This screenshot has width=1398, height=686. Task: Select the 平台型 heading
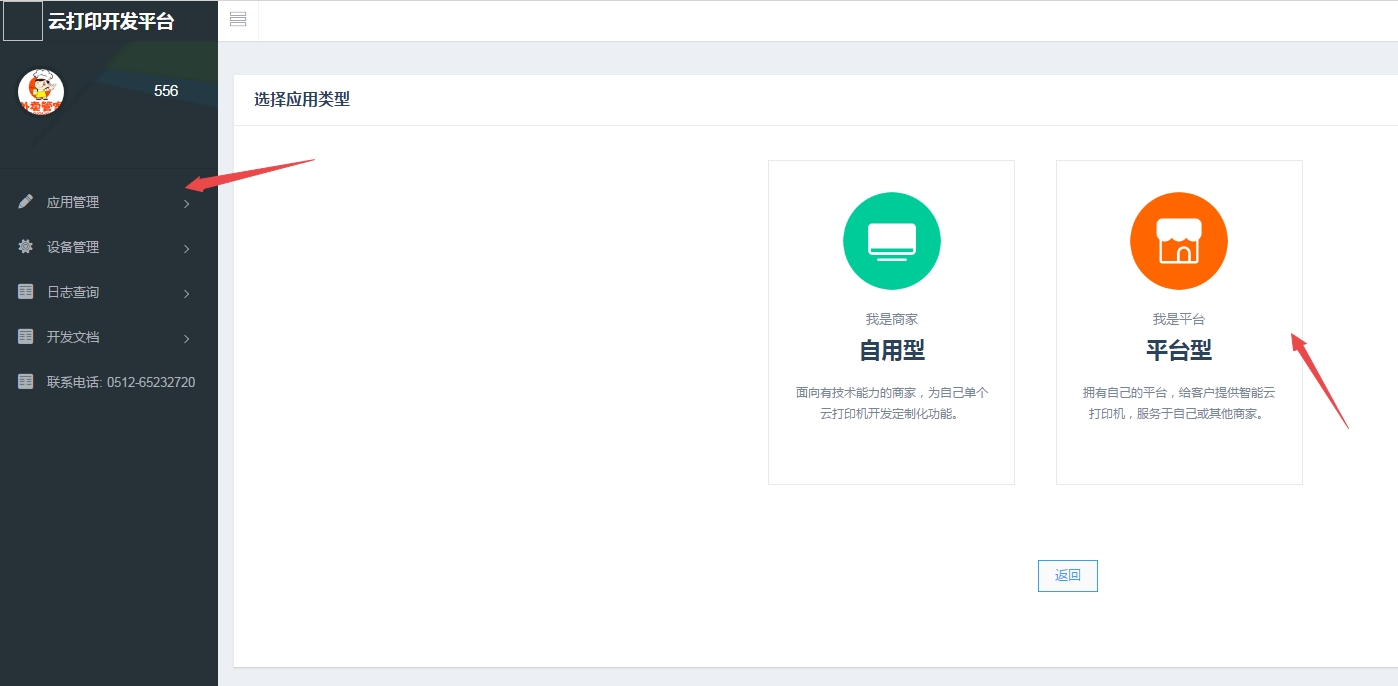(x=1179, y=350)
